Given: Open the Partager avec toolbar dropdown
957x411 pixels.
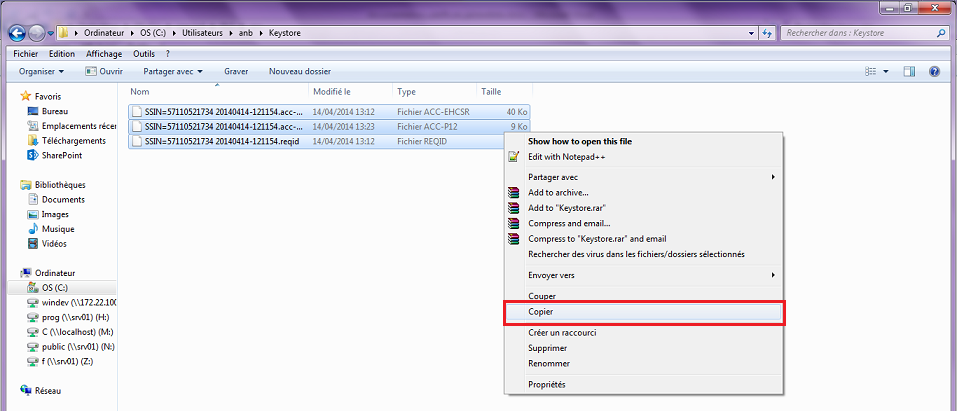Looking at the screenshot, I should coord(173,71).
